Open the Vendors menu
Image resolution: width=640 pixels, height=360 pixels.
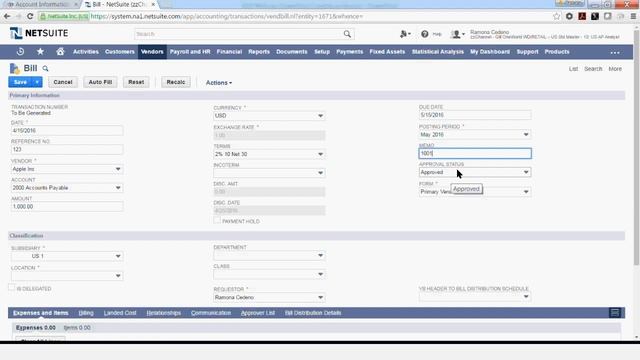pos(152,52)
